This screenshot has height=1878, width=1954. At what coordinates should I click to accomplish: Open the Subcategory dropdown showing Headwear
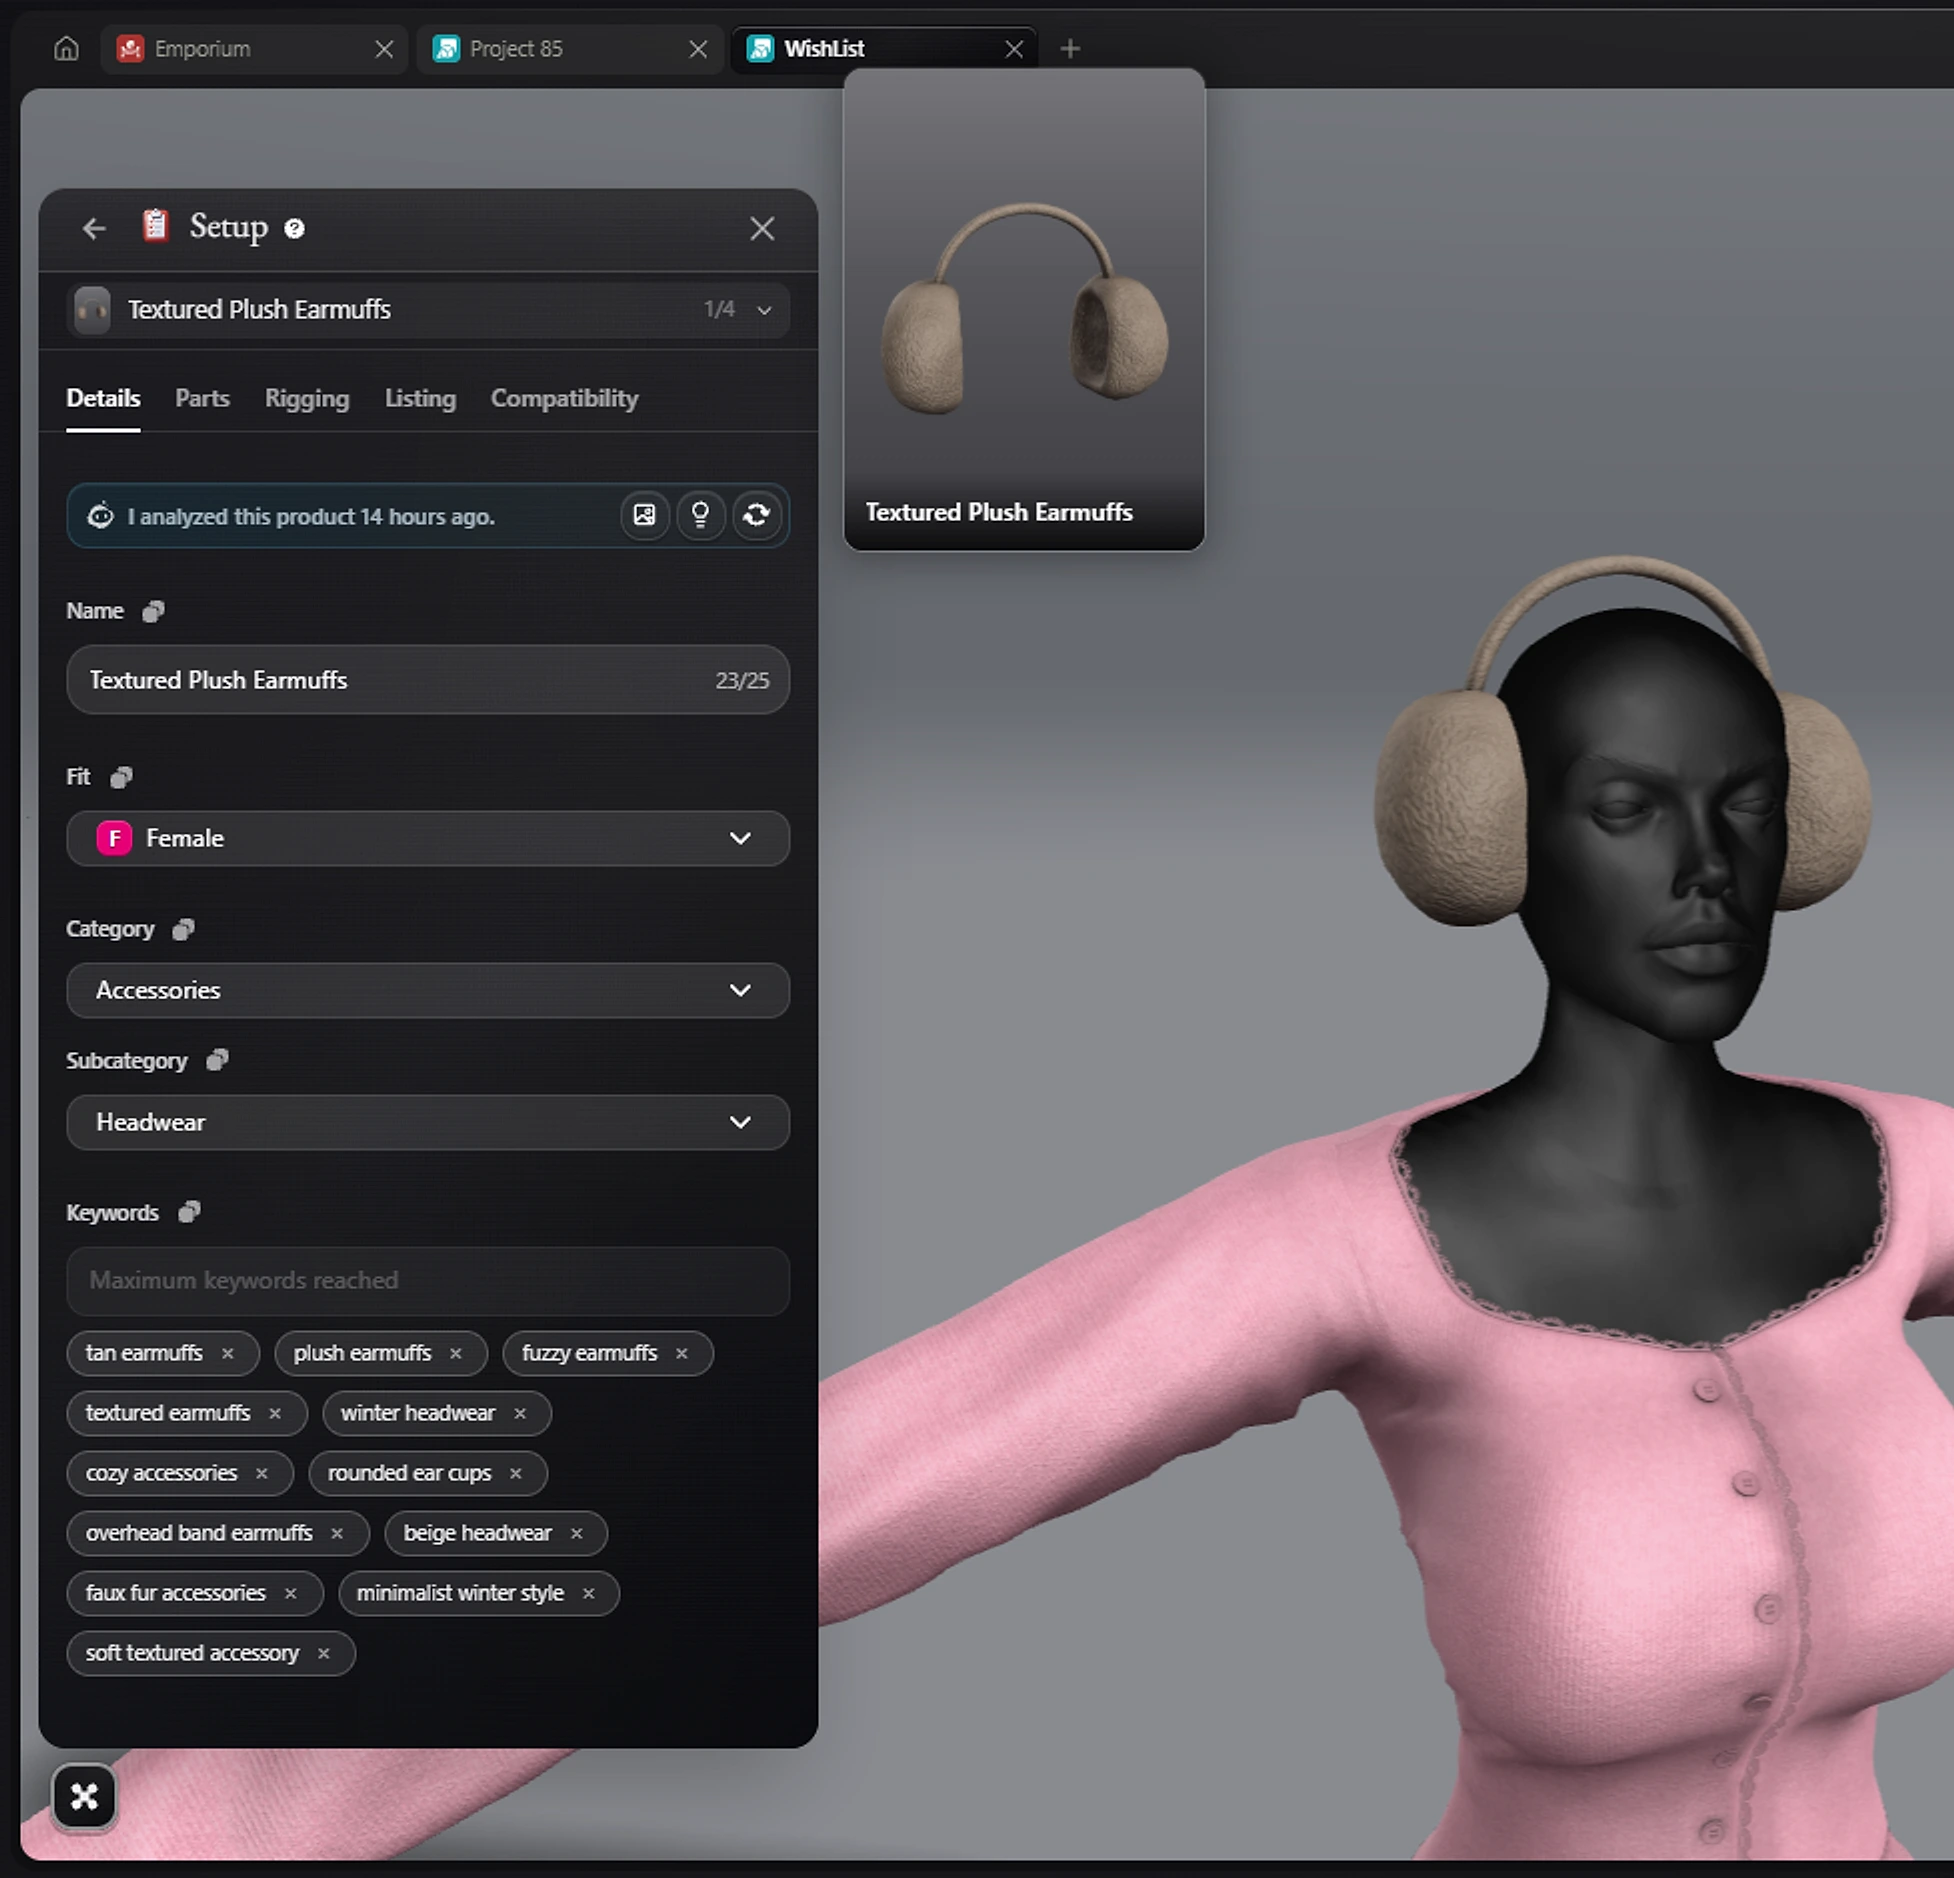coord(428,1122)
